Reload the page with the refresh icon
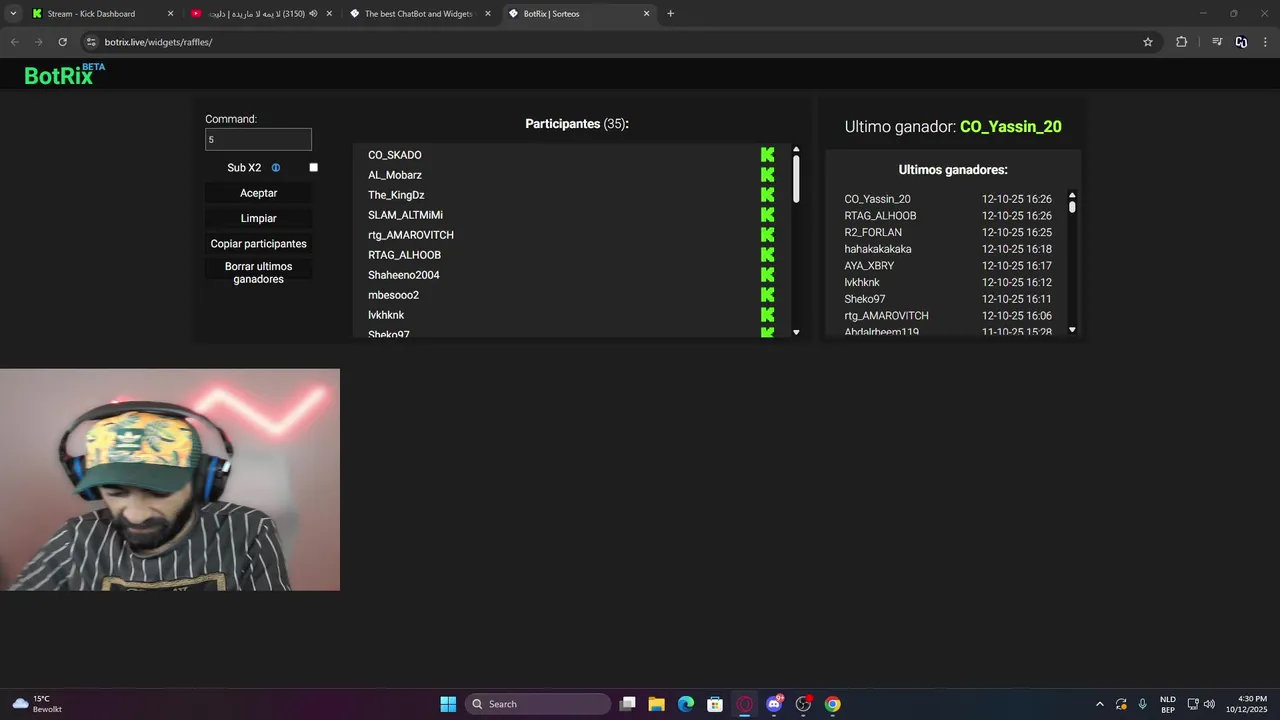The width and height of the screenshot is (1280, 720). point(62,42)
